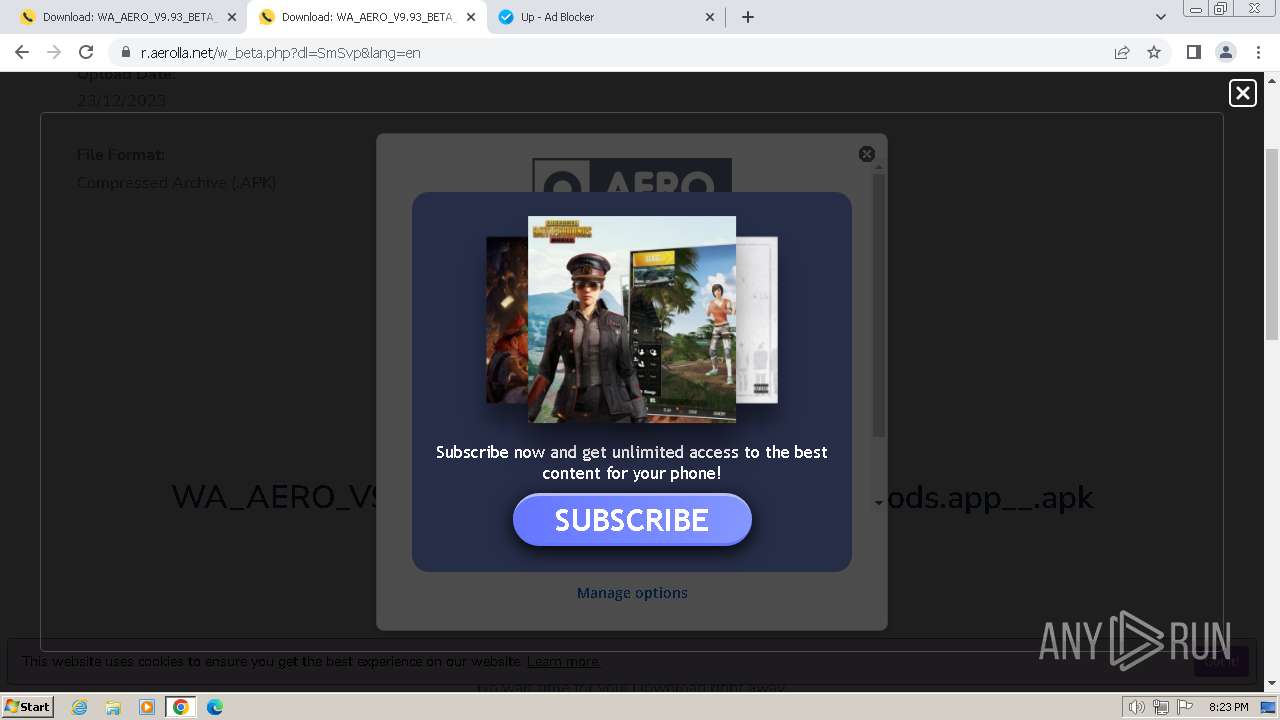The image size is (1280, 720).
Task: Select the Chrome icon in the taskbar
Action: (181, 707)
